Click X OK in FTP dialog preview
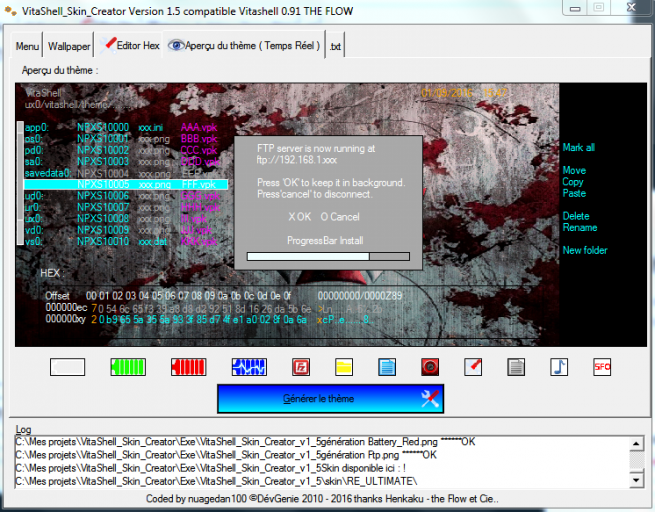Image resolution: width=655 pixels, height=512 pixels. 300,216
